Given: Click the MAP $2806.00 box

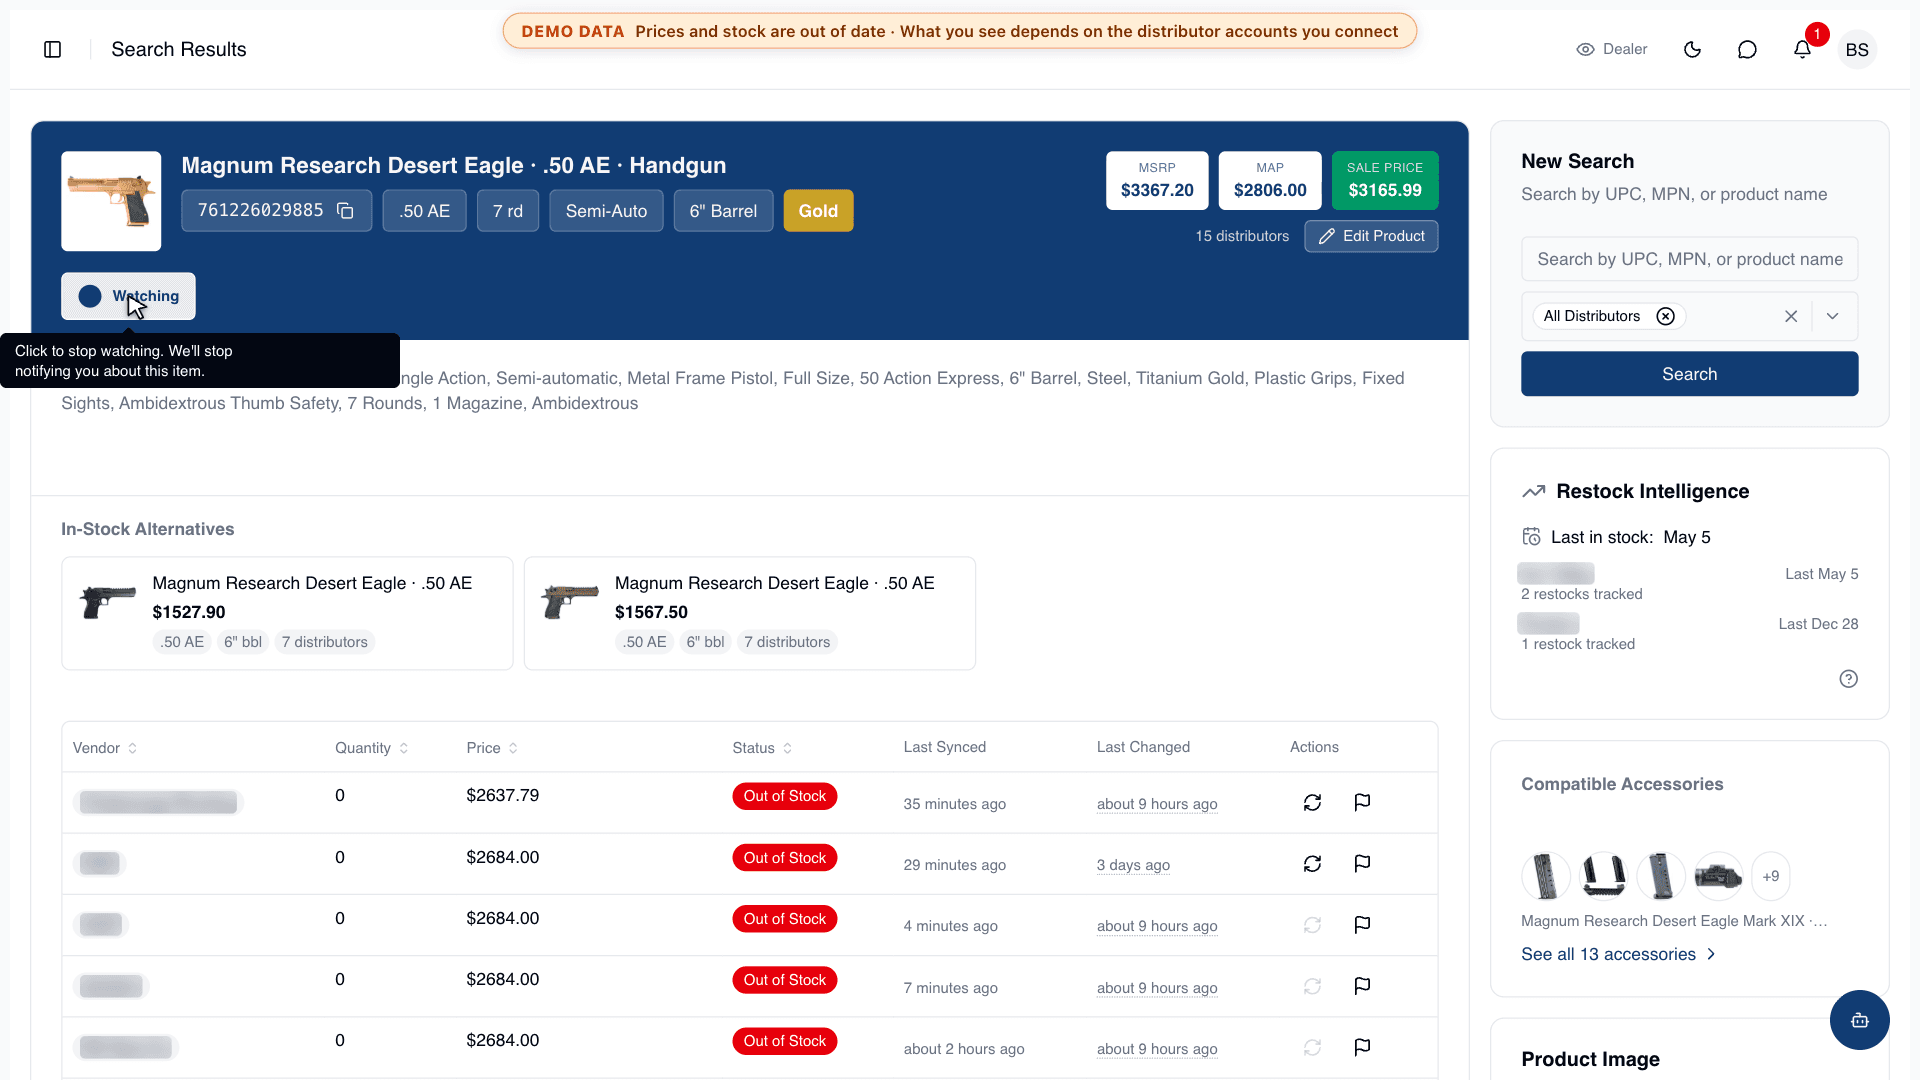Looking at the screenshot, I should point(1270,180).
